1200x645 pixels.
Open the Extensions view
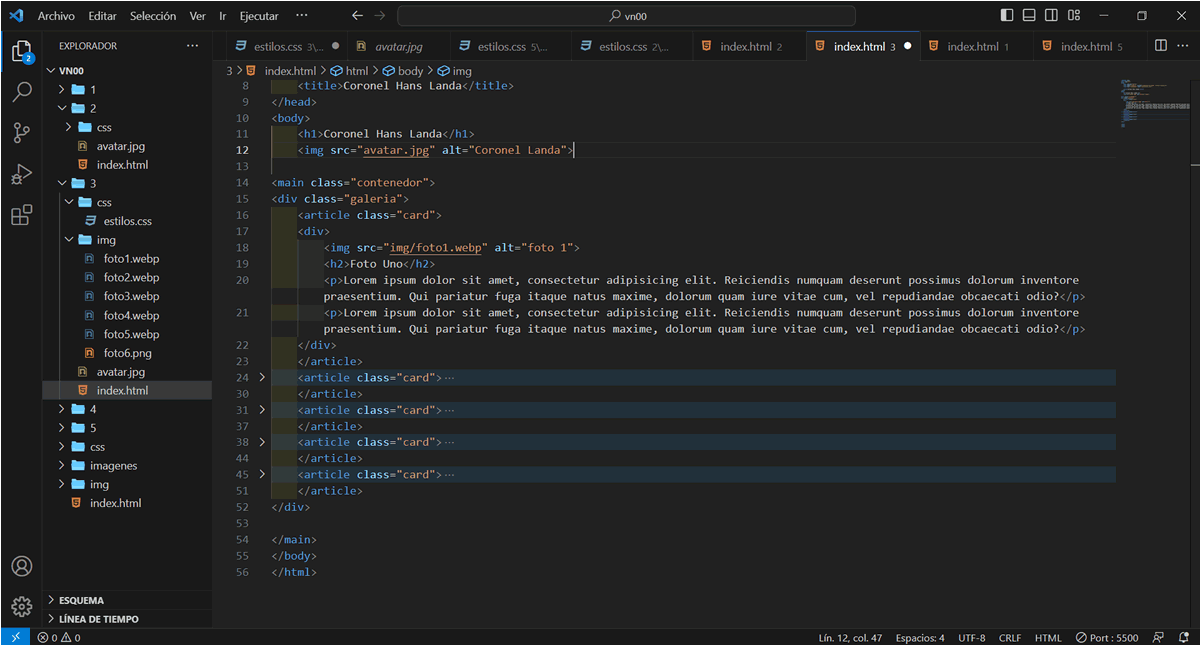22,215
